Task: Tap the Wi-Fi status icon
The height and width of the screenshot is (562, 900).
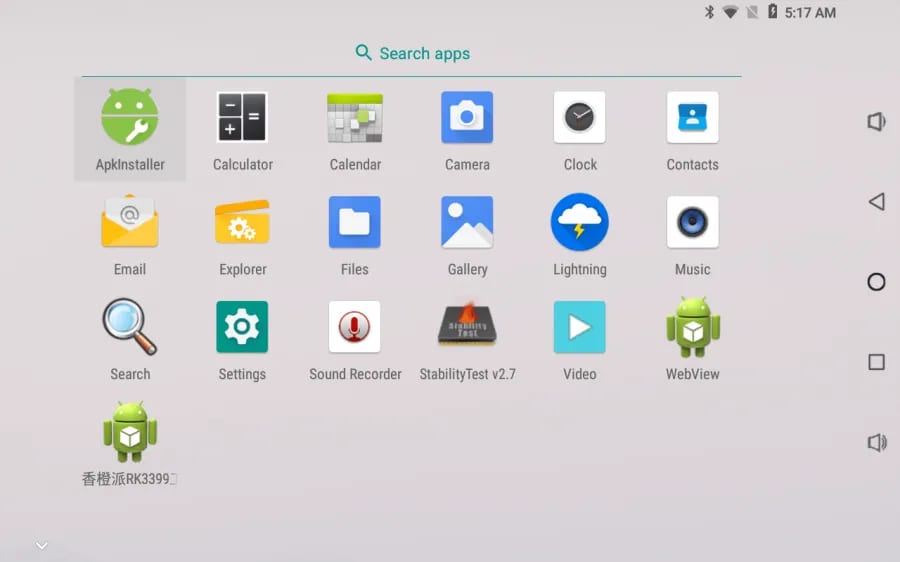Action: (730, 12)
